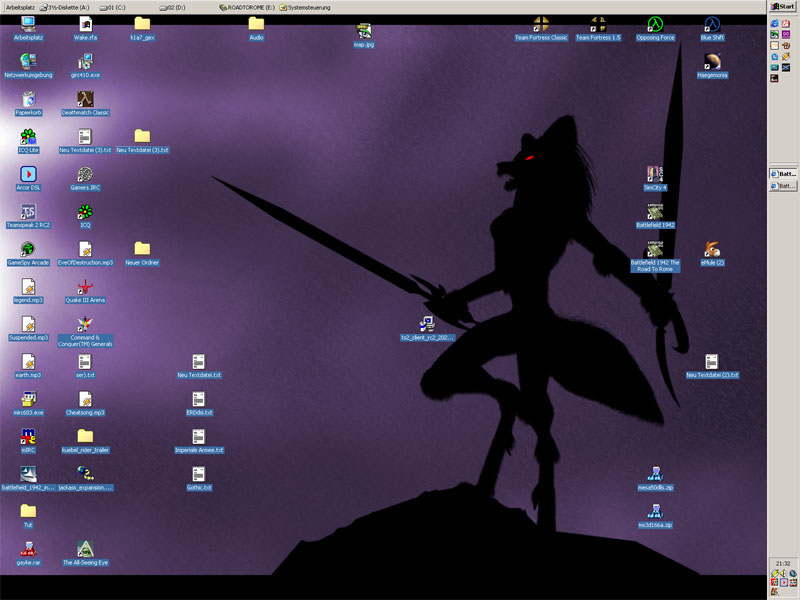Select Neu Textdatei.txt file
This screenshot has width=800, height=600.
point(199,366)
